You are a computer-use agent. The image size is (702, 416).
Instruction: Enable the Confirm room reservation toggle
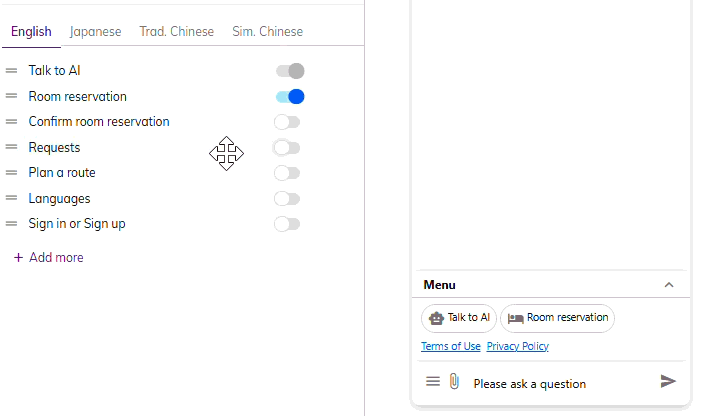pyautogui.click(x=287, y=122)
